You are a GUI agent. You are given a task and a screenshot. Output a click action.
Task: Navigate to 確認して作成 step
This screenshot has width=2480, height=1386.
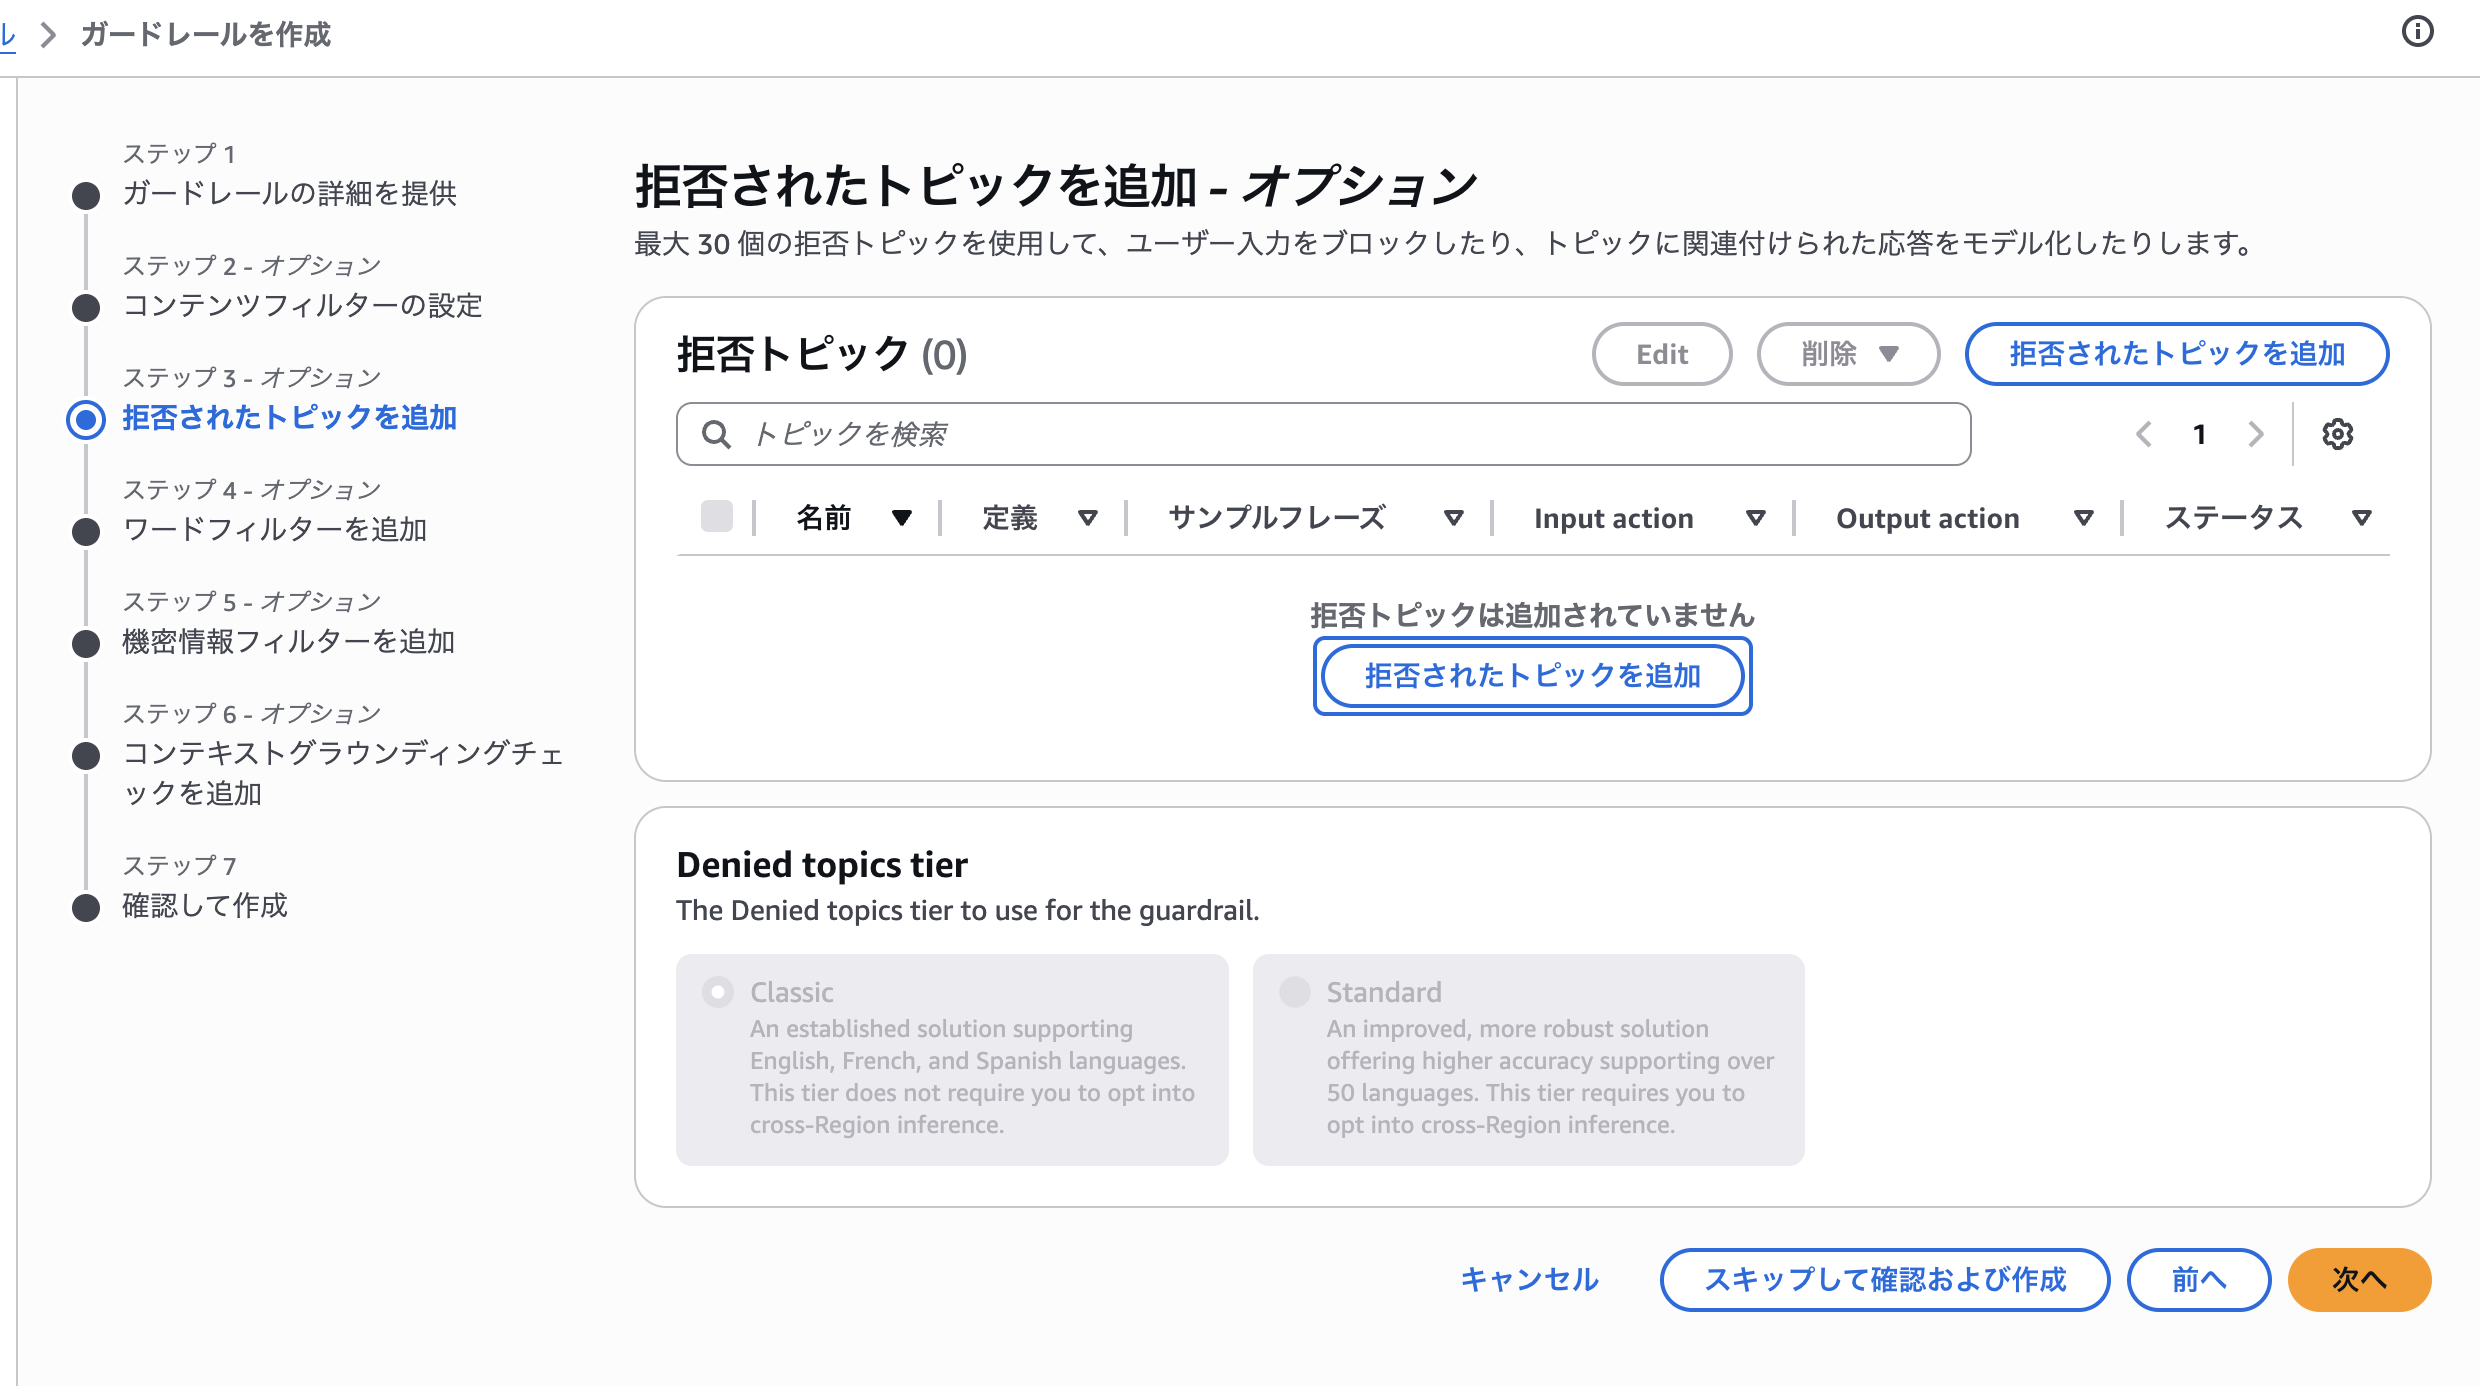[204, 907]
